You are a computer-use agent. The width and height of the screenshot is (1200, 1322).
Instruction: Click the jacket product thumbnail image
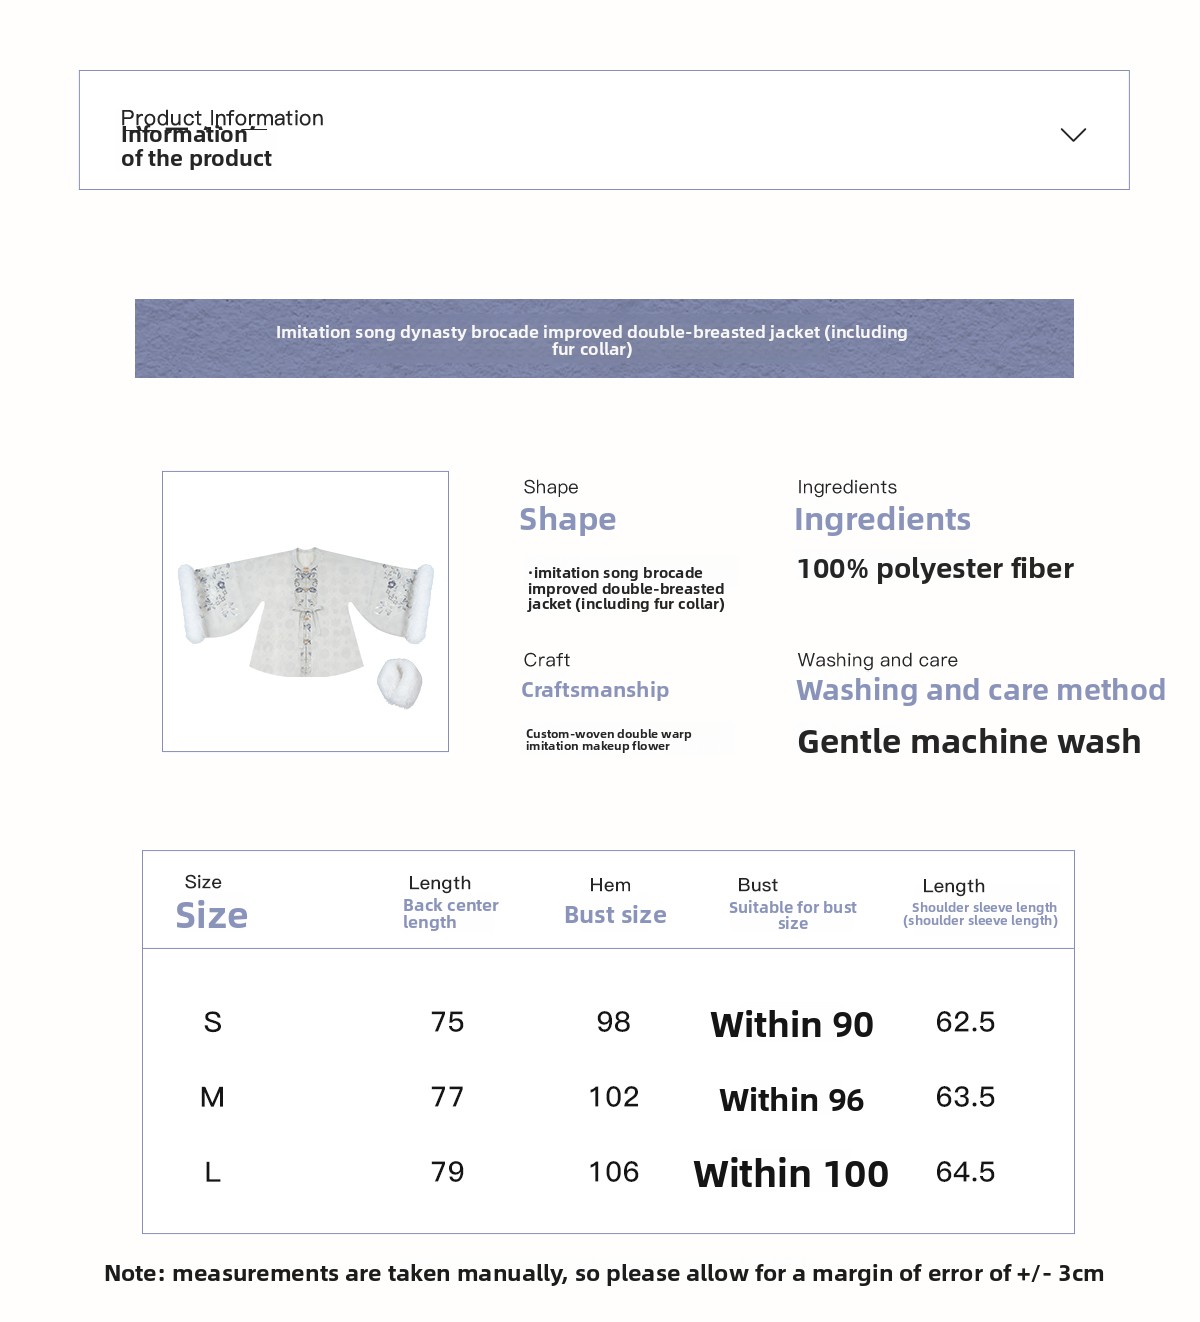coord(305,611)
